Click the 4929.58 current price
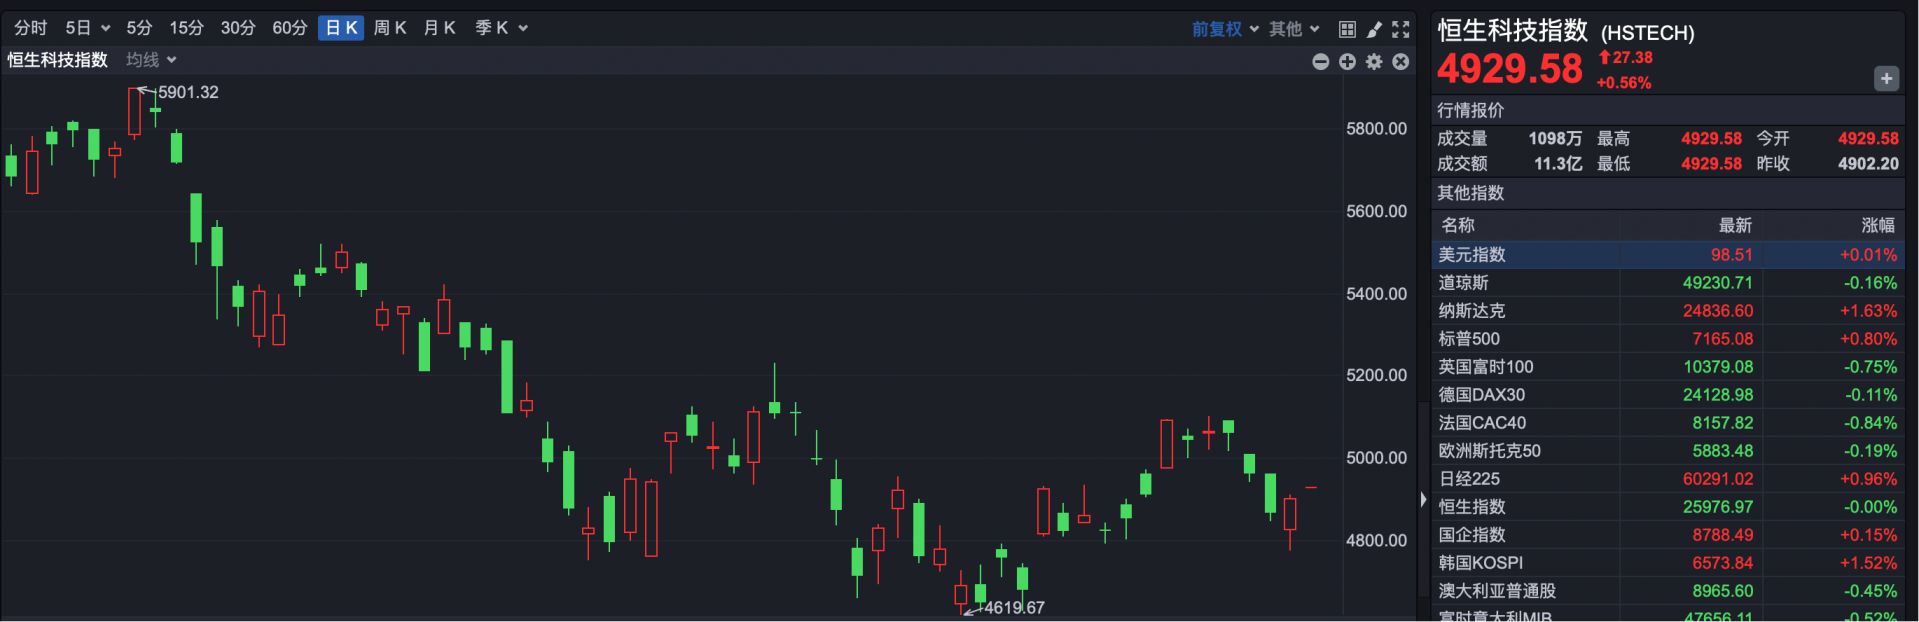The image size is (1919, 622). tap(1510, 69)
